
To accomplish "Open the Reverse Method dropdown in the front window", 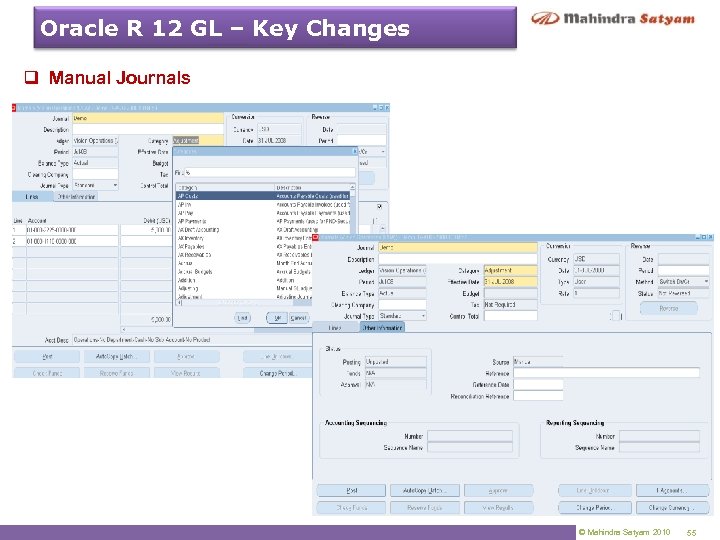I will (706, 281).
